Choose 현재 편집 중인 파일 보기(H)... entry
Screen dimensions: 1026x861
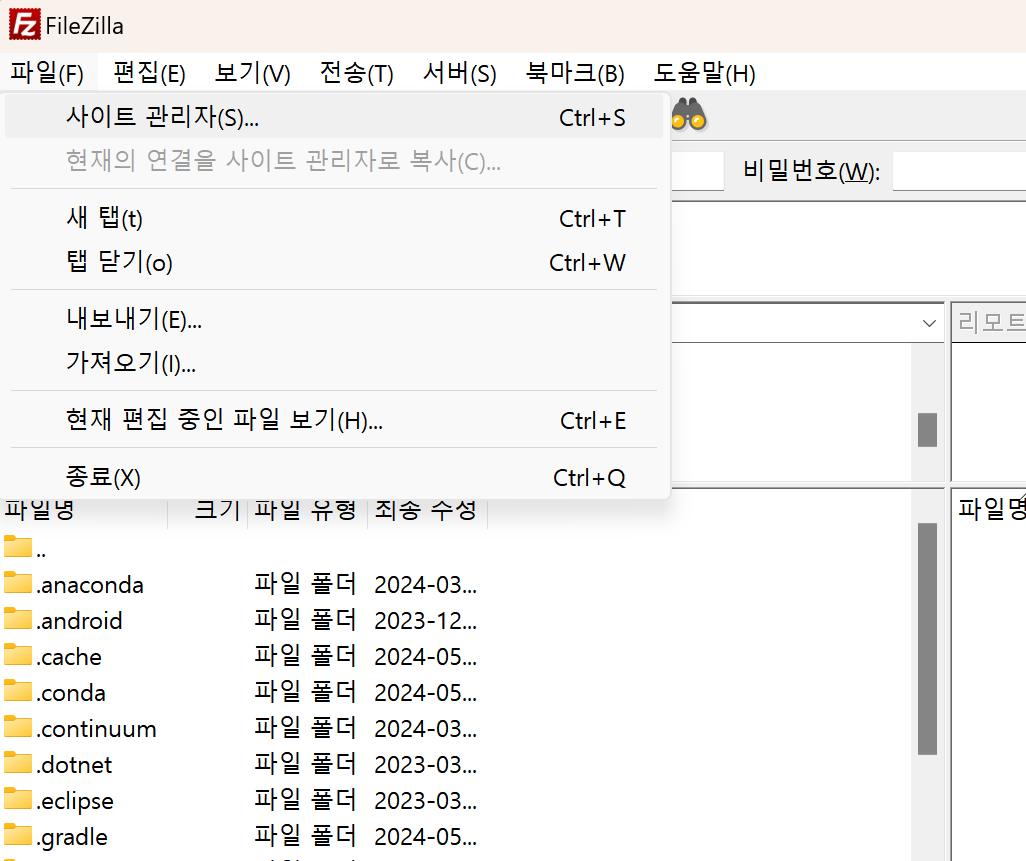pos(334,420)
